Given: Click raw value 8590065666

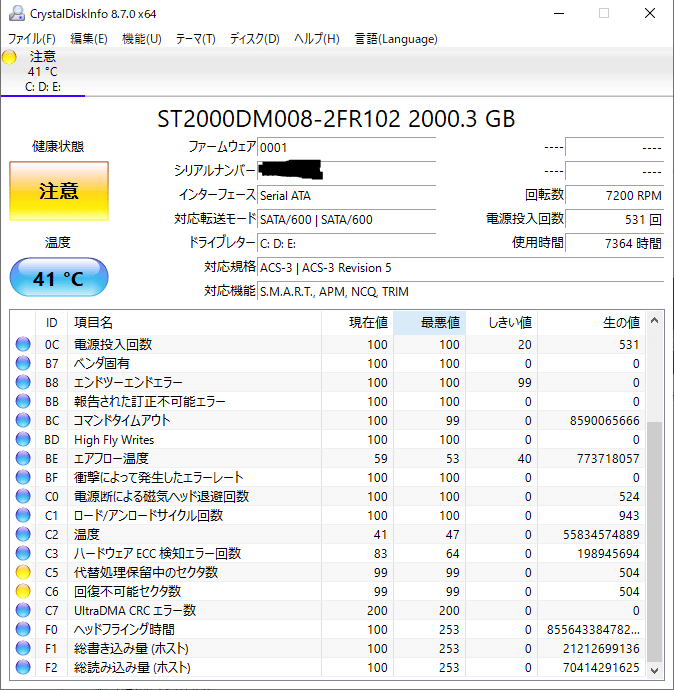Looking at the screenshot, I should 604,421.
